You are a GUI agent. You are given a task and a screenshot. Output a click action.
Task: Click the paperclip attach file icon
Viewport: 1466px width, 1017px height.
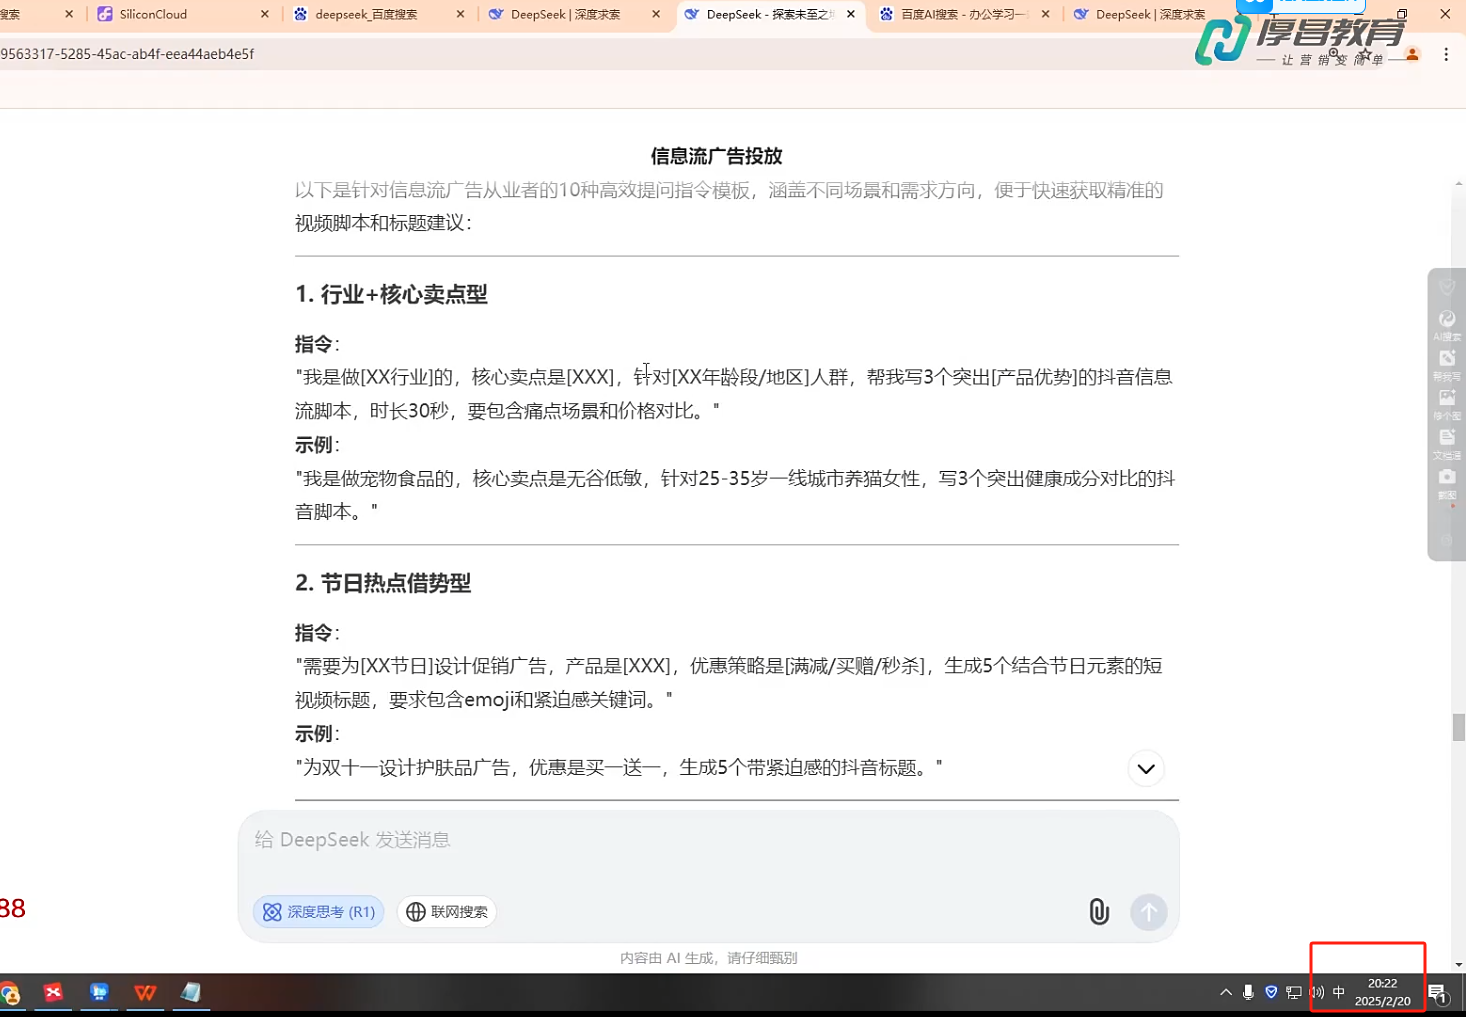1098,911
